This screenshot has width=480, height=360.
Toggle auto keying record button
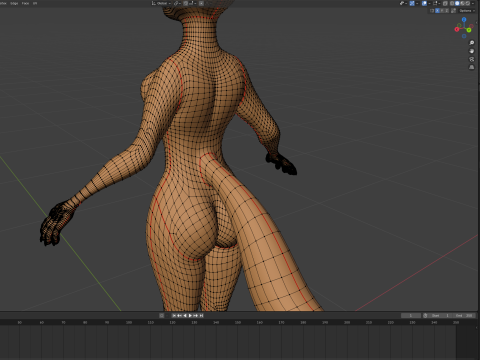click(x=161, y=315)
